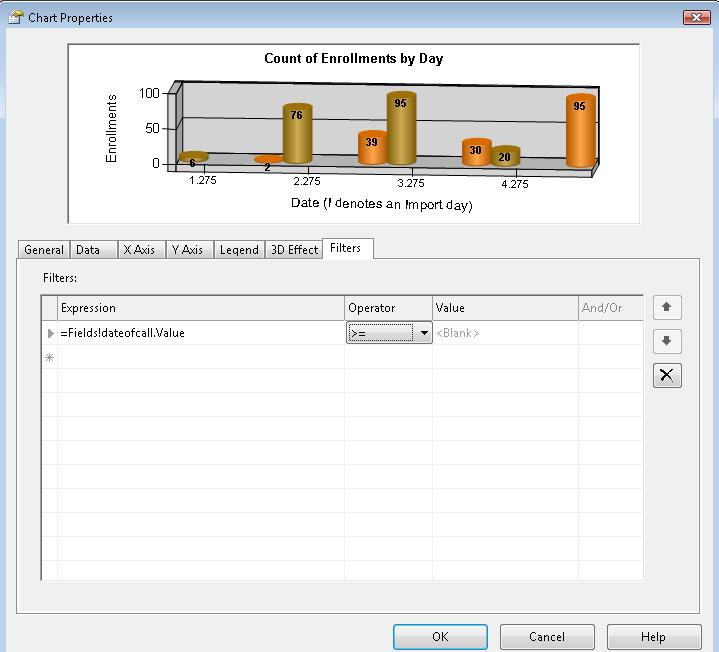Viewport: 719px width, 652px height.
Task: Open the Data tab
Action: (x=88, y=250)
